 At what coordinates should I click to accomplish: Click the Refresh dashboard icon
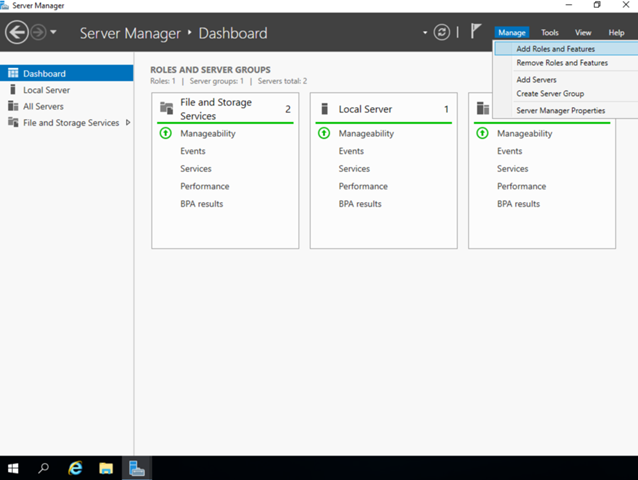tap(442, 32)
